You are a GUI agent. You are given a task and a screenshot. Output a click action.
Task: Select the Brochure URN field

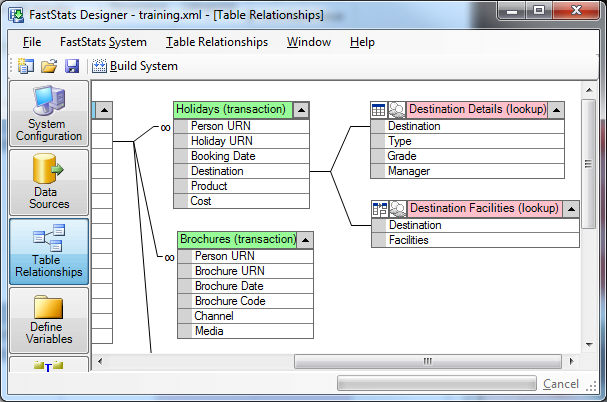[x=245, y=271]
